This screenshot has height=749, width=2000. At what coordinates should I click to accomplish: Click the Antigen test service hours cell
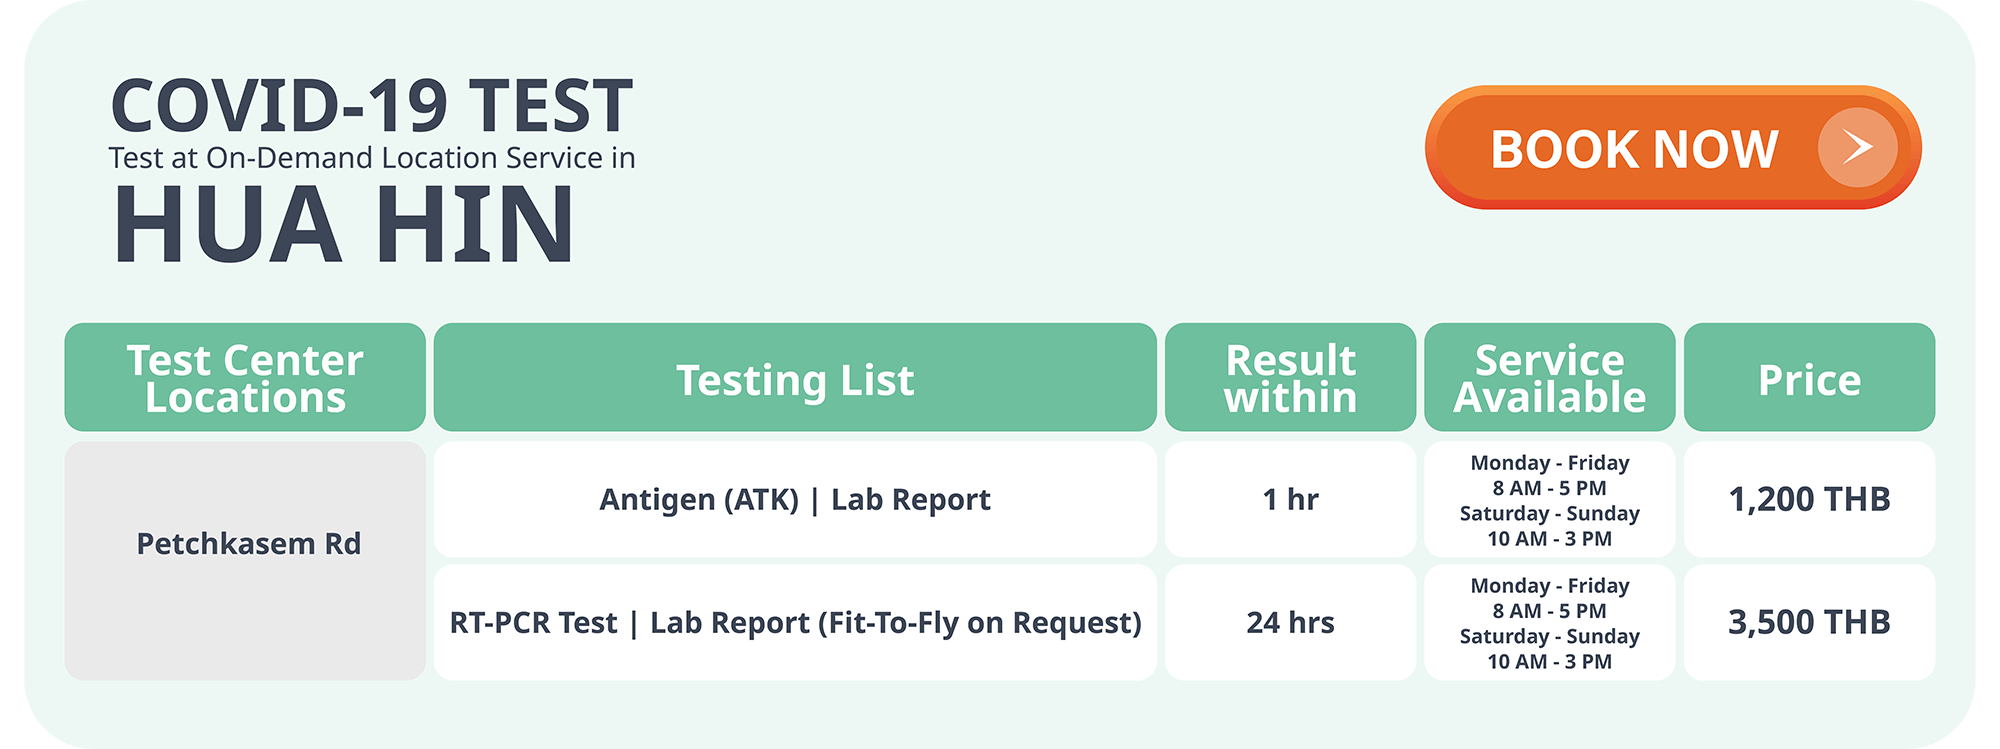[1549, 500]
